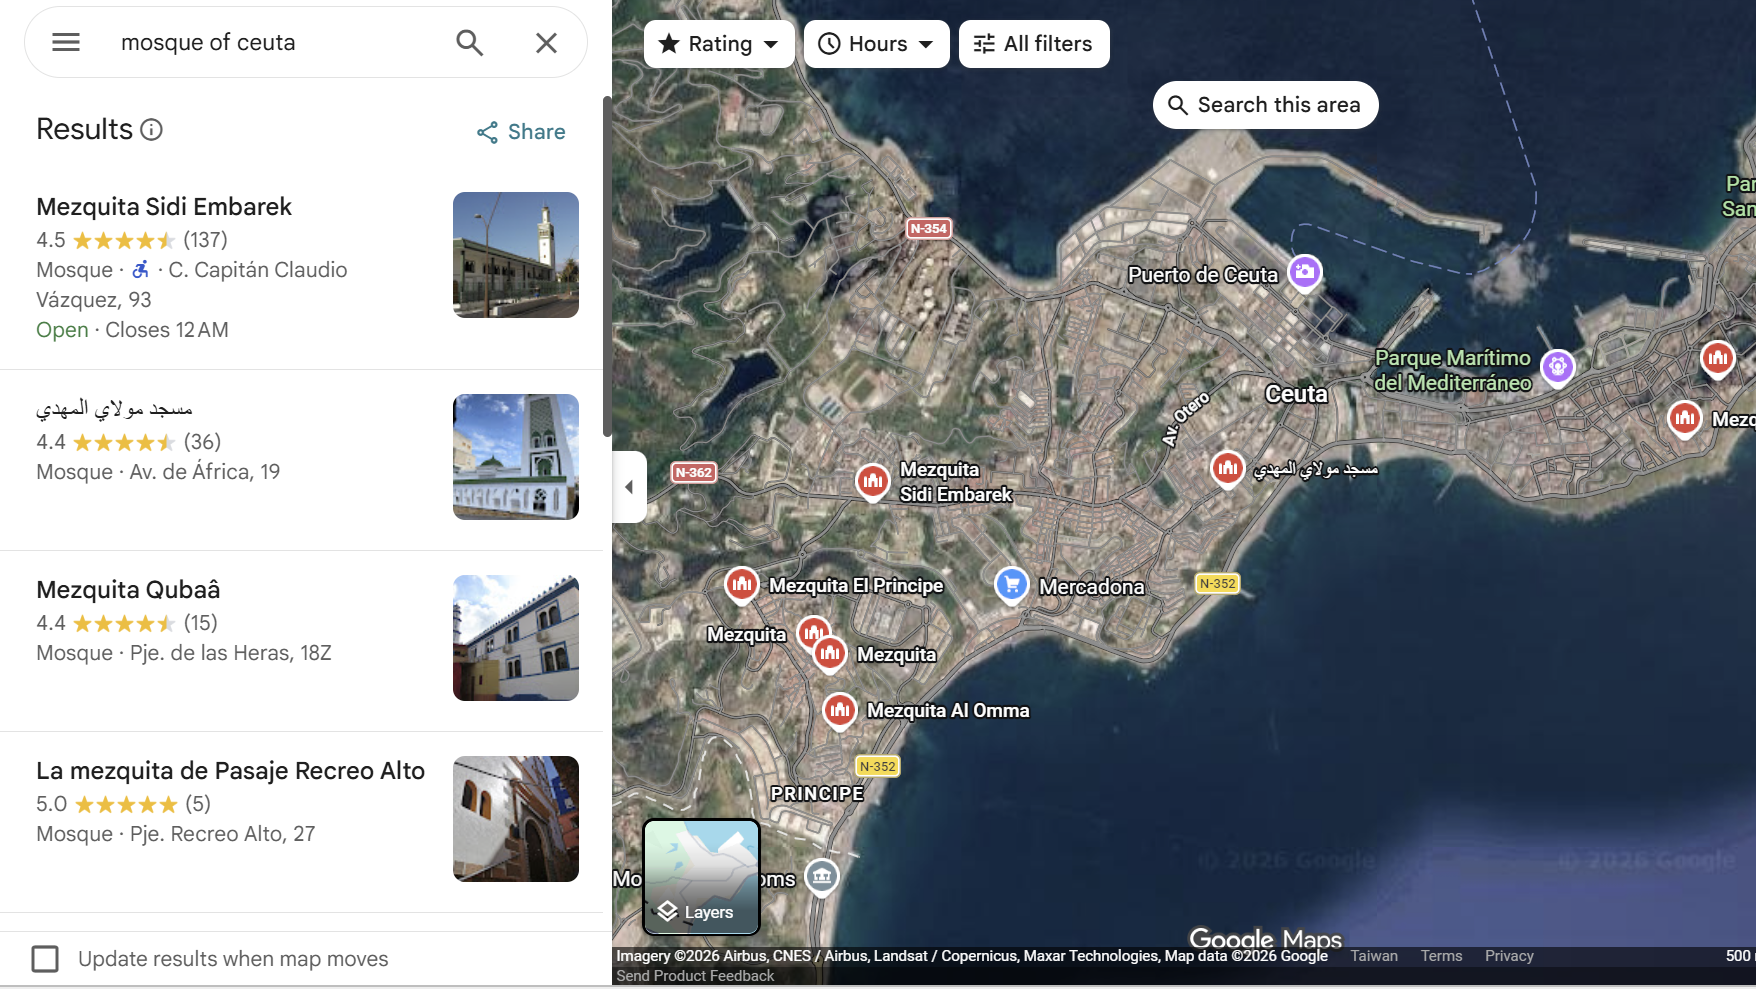
Task: Click the PRINCIPE district label
Action: 817,793
